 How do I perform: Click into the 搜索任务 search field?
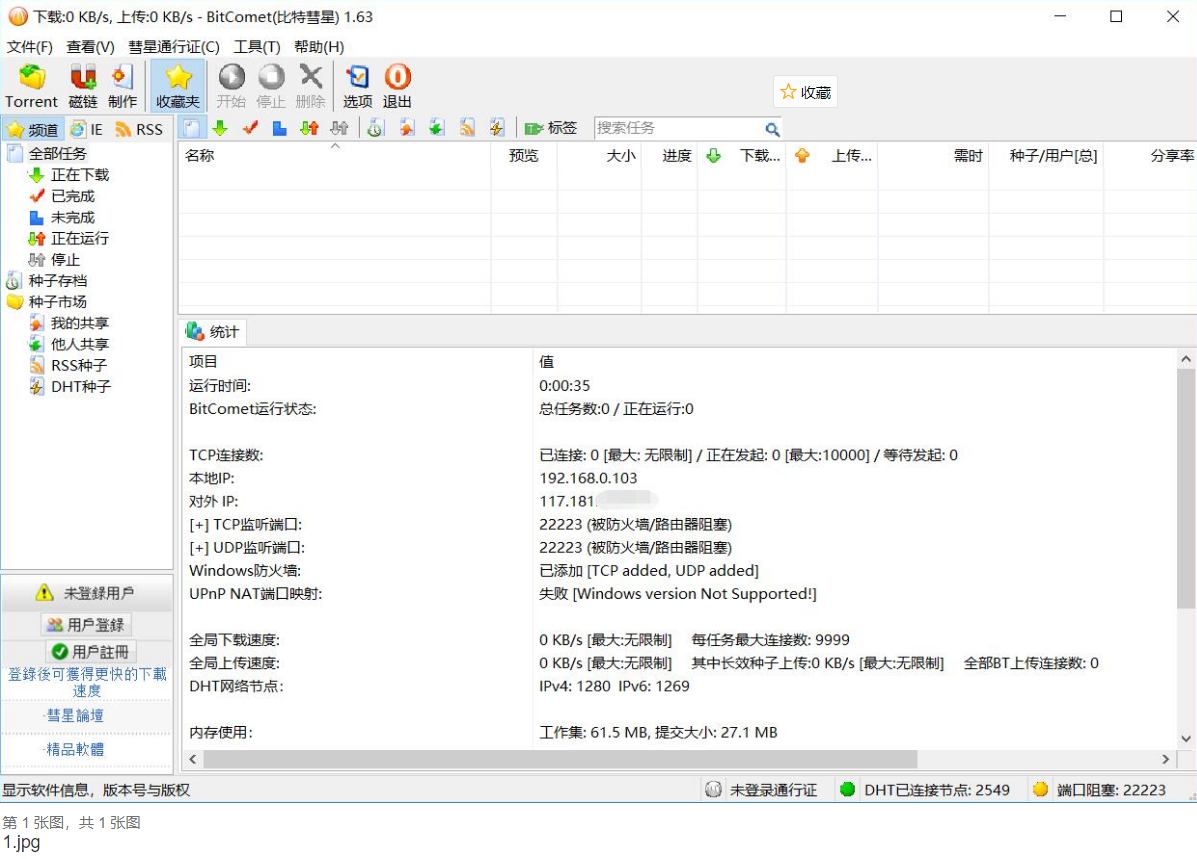tap(678, 128)
